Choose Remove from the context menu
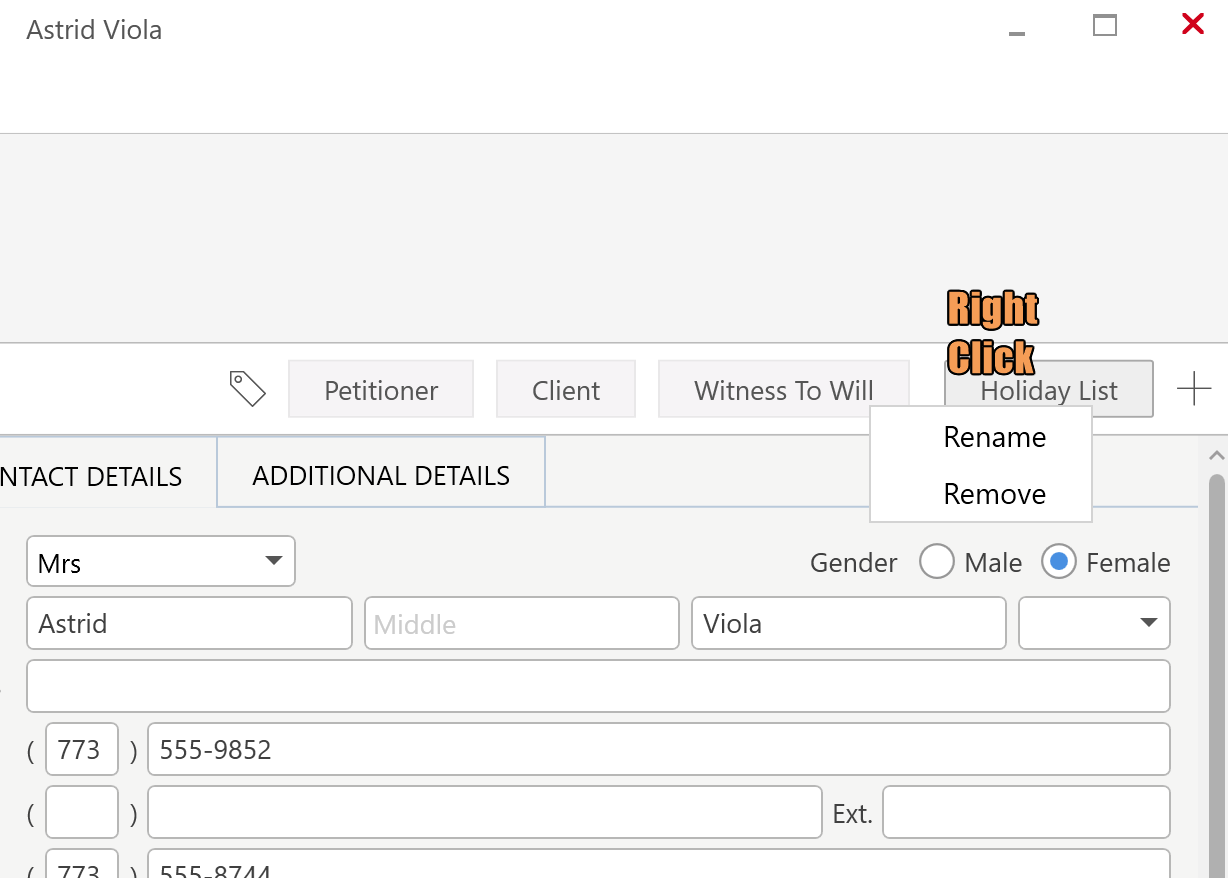The height and width of the screenshot is (878, 1228). 994,494
